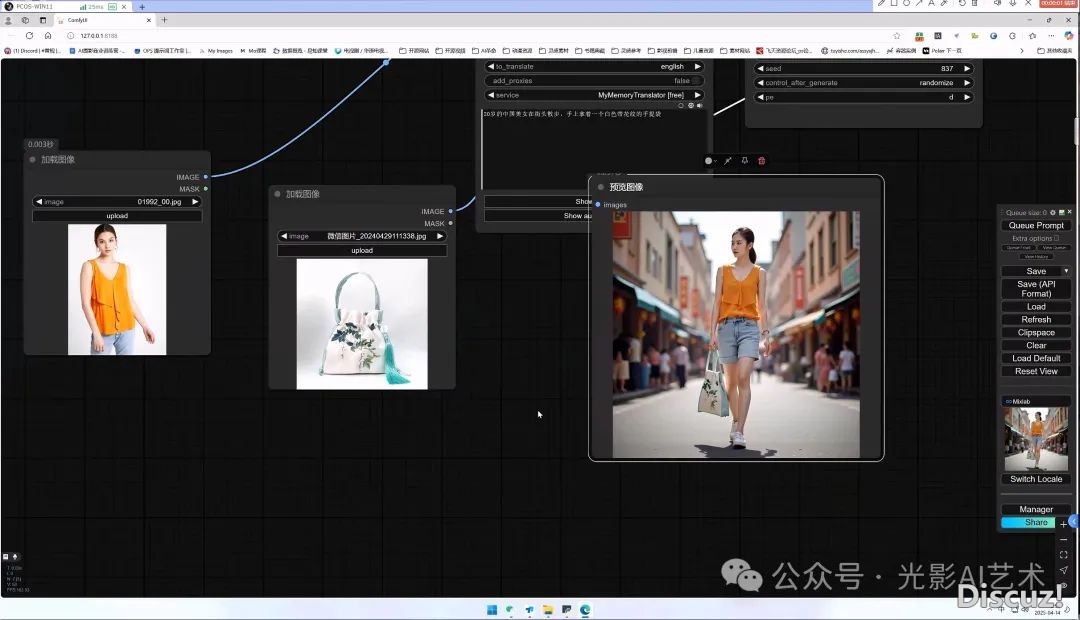Open a new browser tab with plus
Viewport: 1080px width, 620px height.
[x=164, y=20]
